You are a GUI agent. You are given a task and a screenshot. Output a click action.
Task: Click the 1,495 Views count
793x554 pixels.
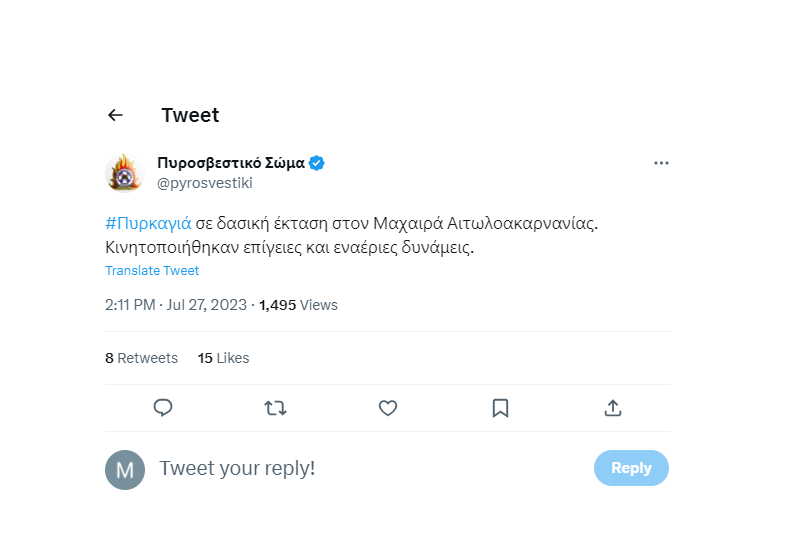point(298,305)
